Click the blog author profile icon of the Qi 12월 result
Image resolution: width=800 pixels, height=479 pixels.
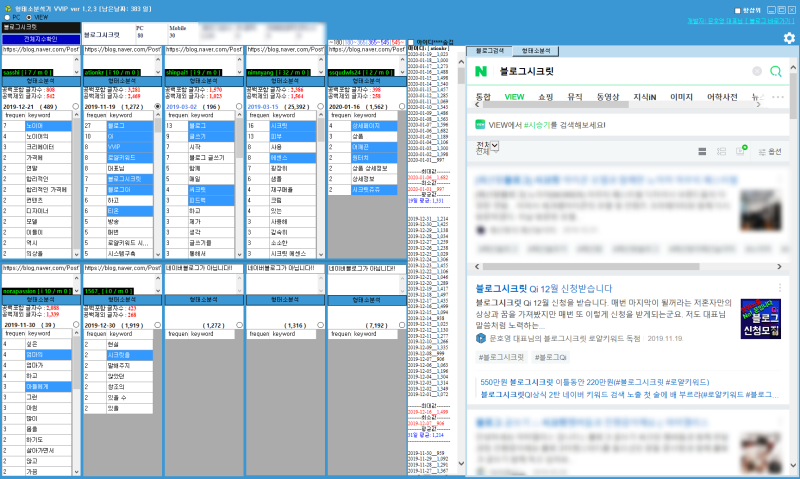[x=481, y=338]
